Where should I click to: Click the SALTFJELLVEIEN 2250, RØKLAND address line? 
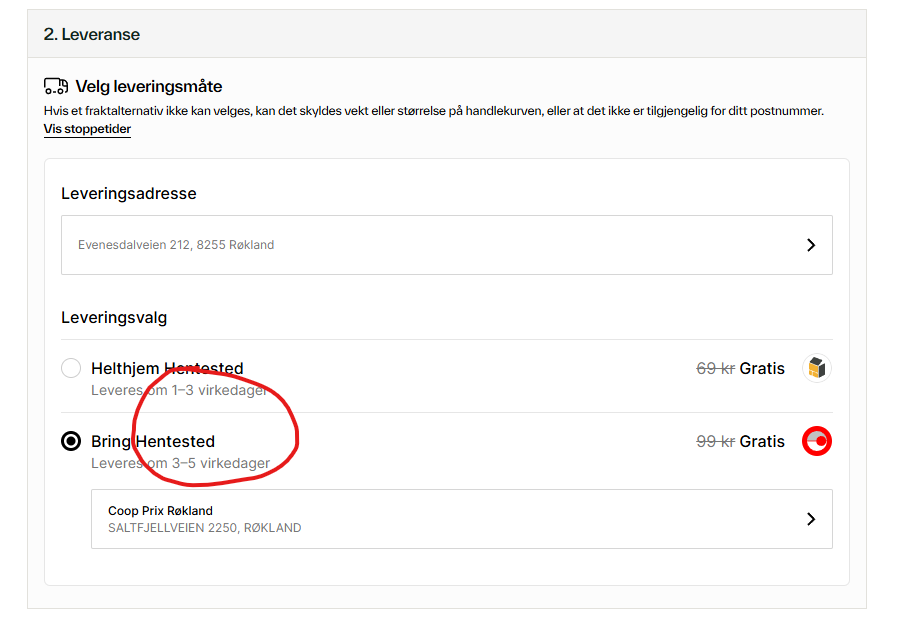[204, 528]
